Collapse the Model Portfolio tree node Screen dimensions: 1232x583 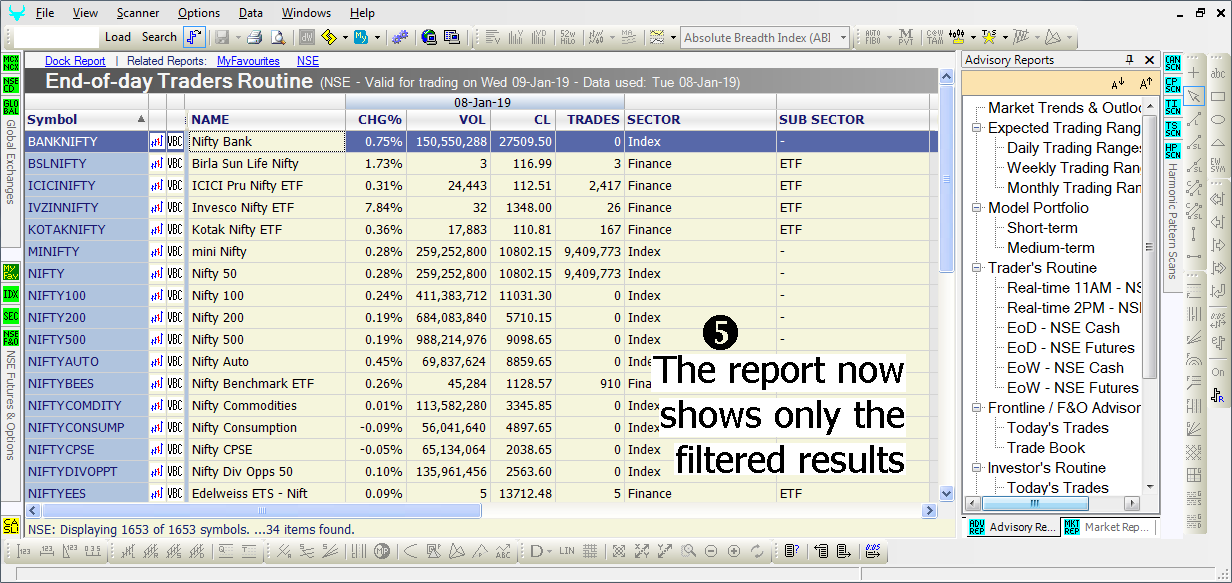pyautogui.click(x=977, y=208)
